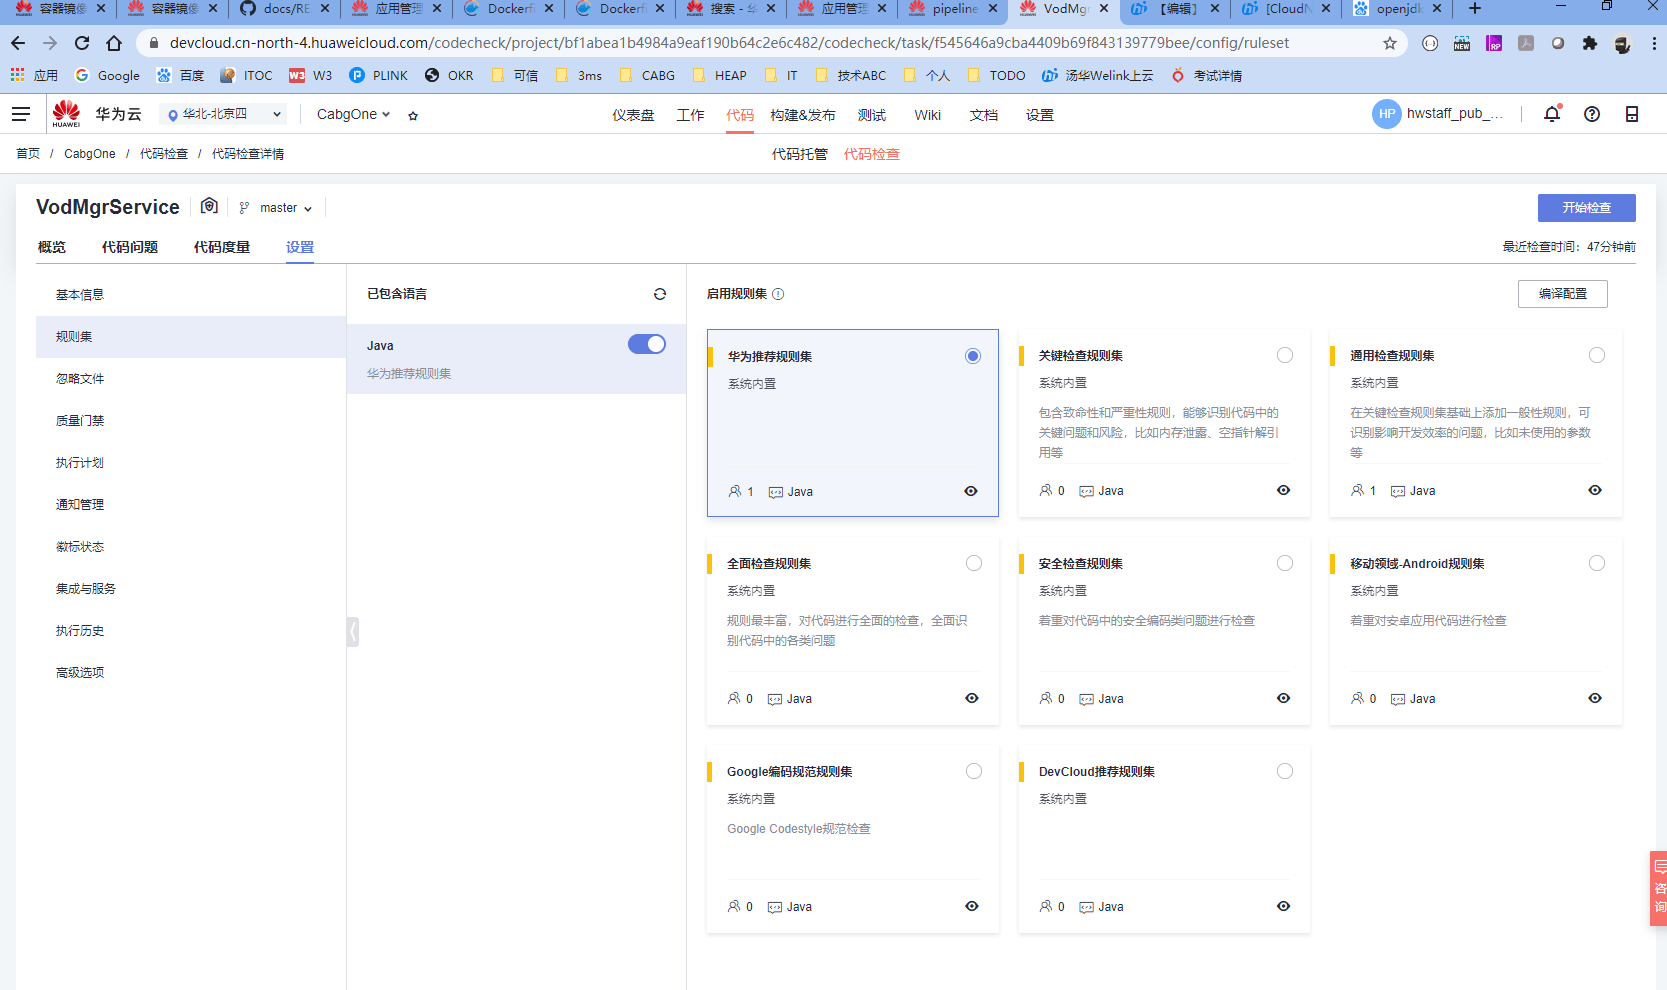Click the info icon beside 启用规则集

778,294
